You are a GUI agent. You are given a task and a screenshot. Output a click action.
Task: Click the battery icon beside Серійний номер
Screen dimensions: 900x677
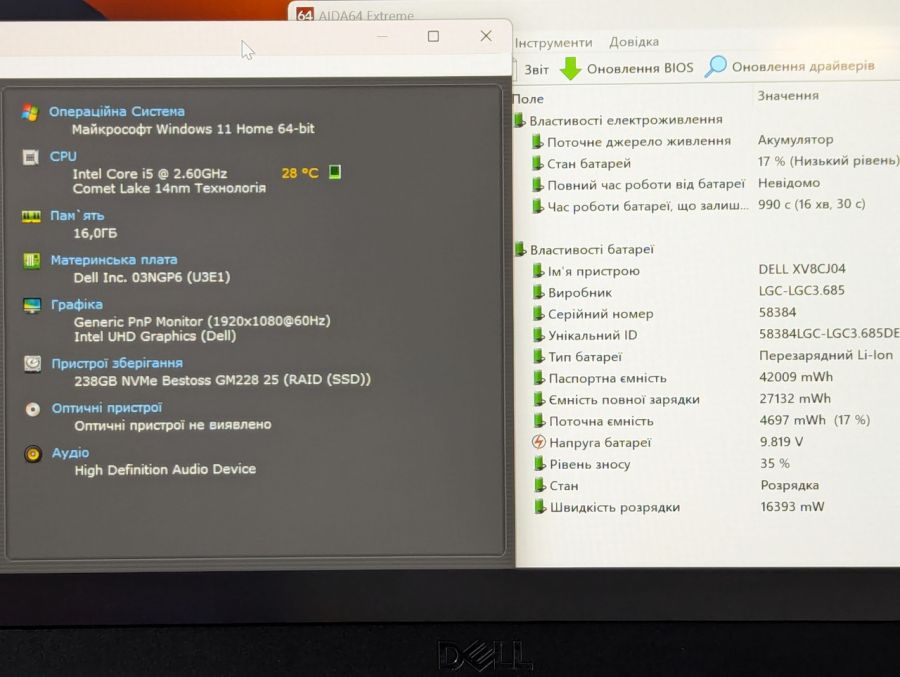538,313
